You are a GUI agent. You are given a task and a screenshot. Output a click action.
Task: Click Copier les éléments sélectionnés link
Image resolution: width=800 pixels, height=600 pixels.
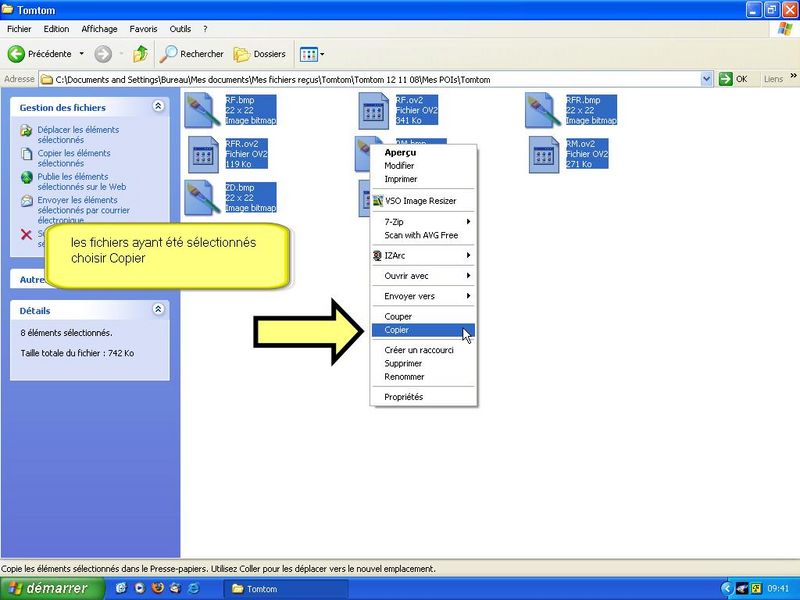73,158
